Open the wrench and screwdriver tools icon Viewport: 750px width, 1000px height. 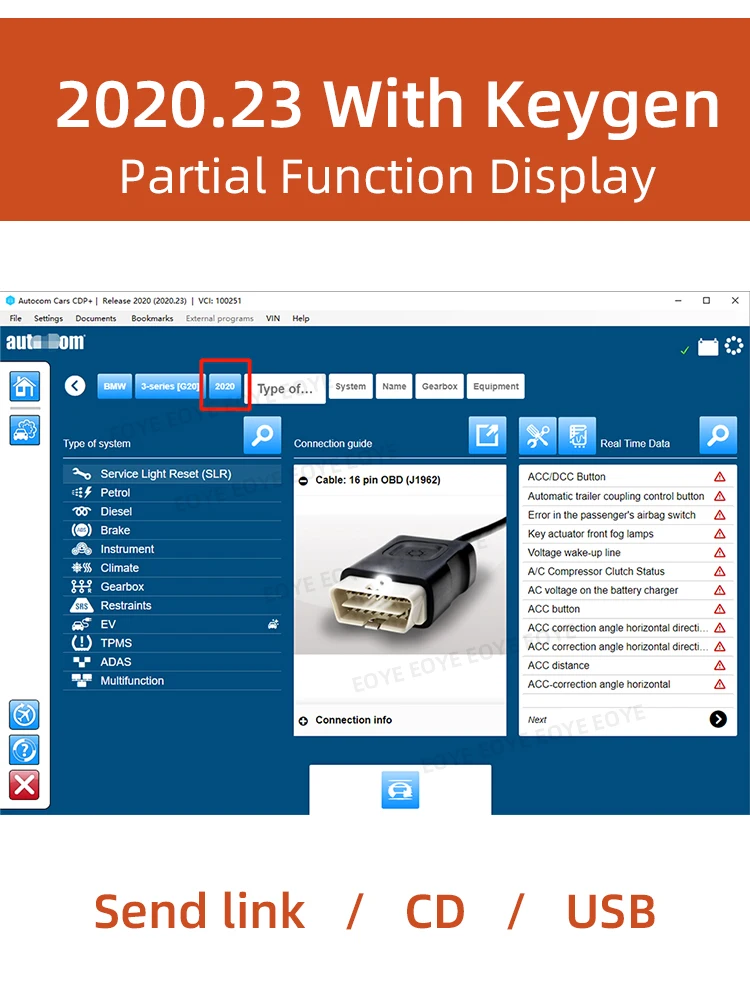tap(538, 436)
